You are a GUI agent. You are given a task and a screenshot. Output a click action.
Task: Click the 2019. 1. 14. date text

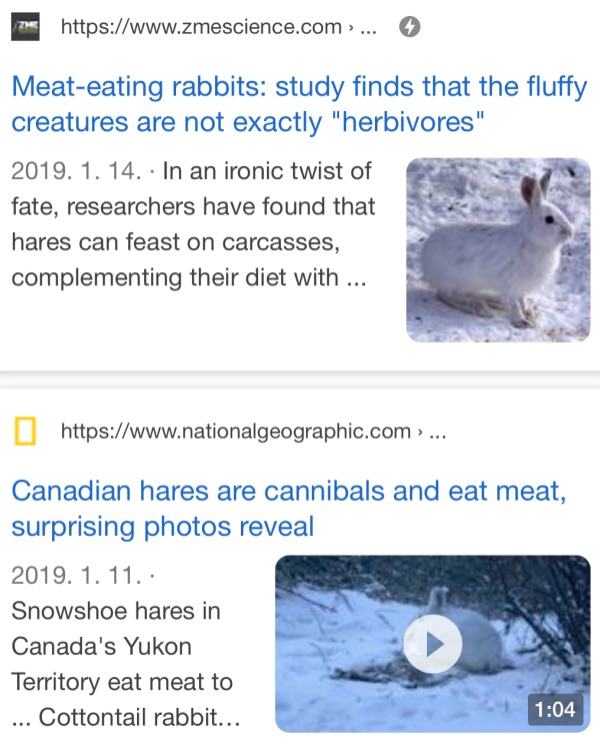point(76,171)
